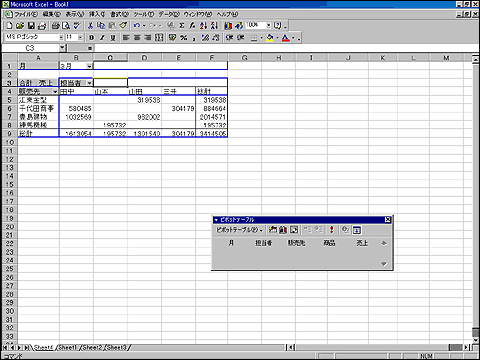
Task: Click the Fill Color paint bucket swatch
Action: 270,38
